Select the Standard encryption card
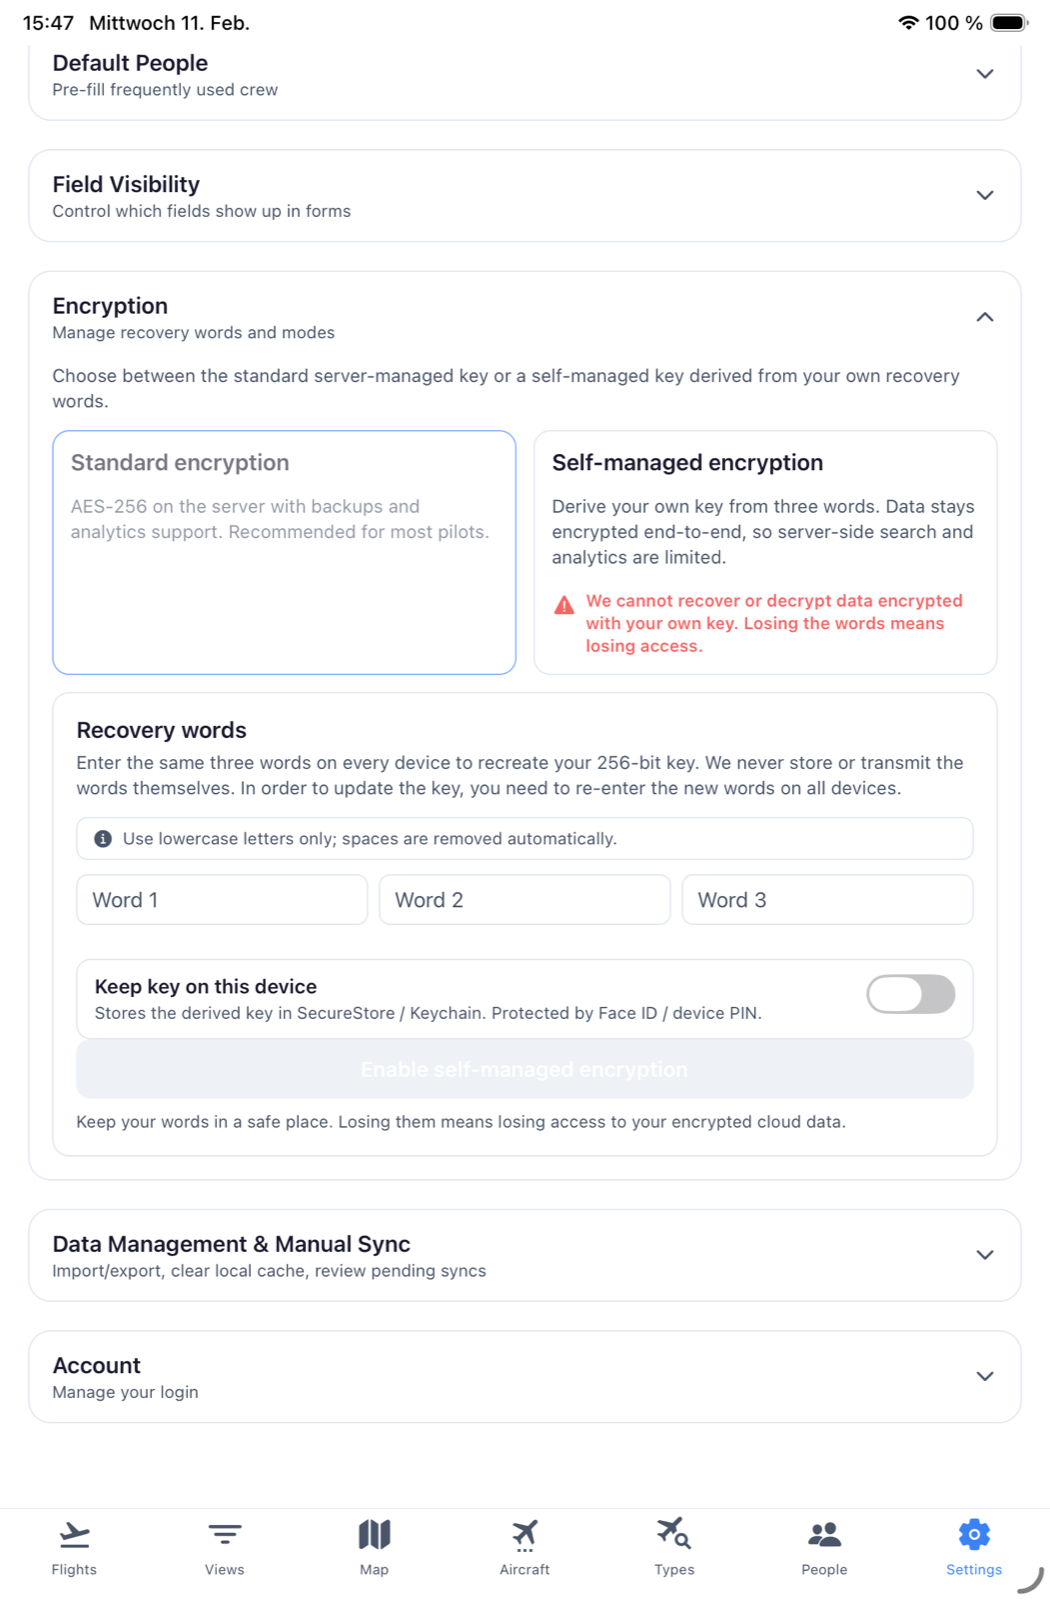The height and width of the screenshot is (1600, 1050). point(284,552)
